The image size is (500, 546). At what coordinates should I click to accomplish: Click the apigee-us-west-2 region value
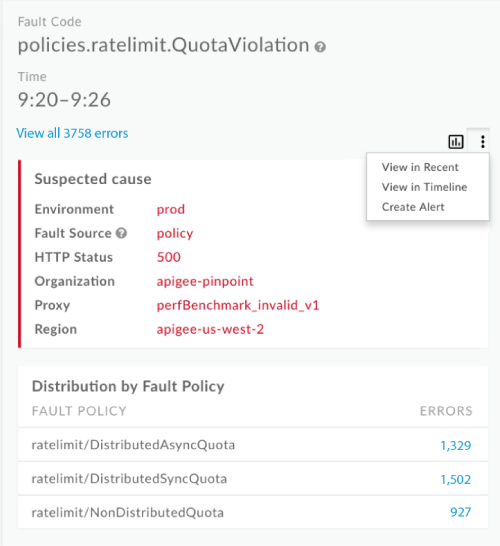tap(210, 329)
